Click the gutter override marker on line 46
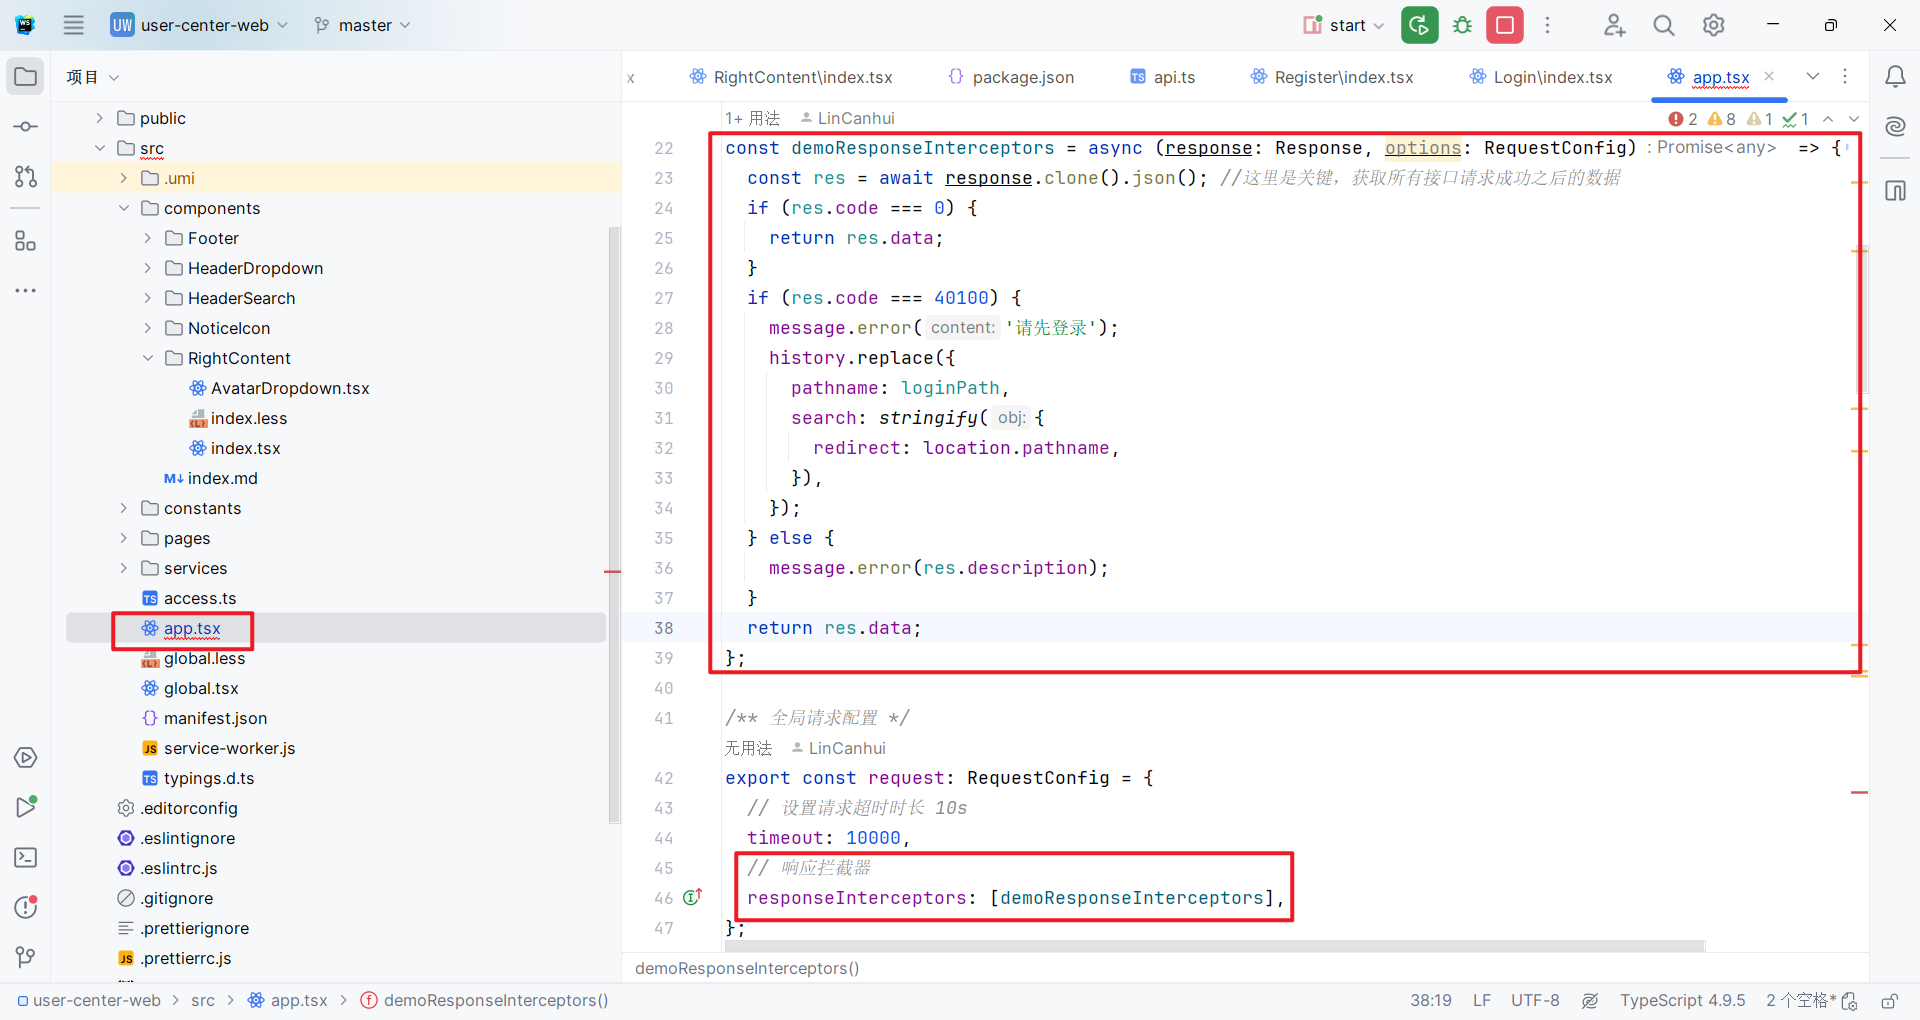This screenshot has width=1920, height=1020. pos(692,897)
